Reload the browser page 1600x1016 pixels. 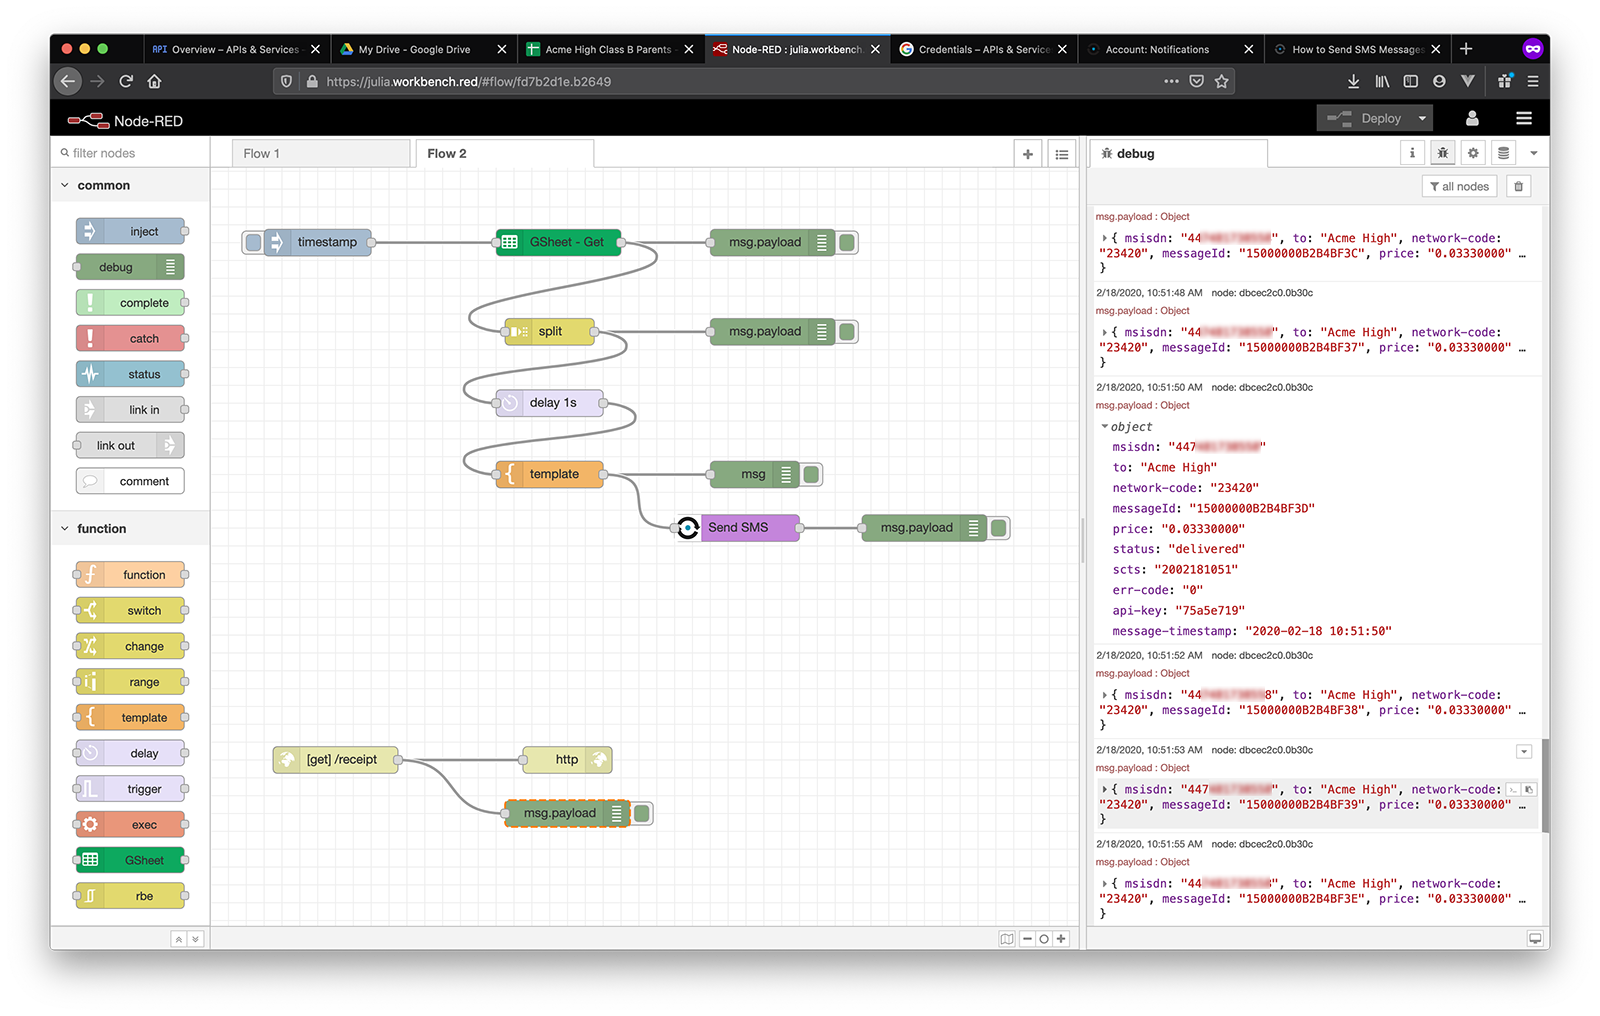[126, 81]
